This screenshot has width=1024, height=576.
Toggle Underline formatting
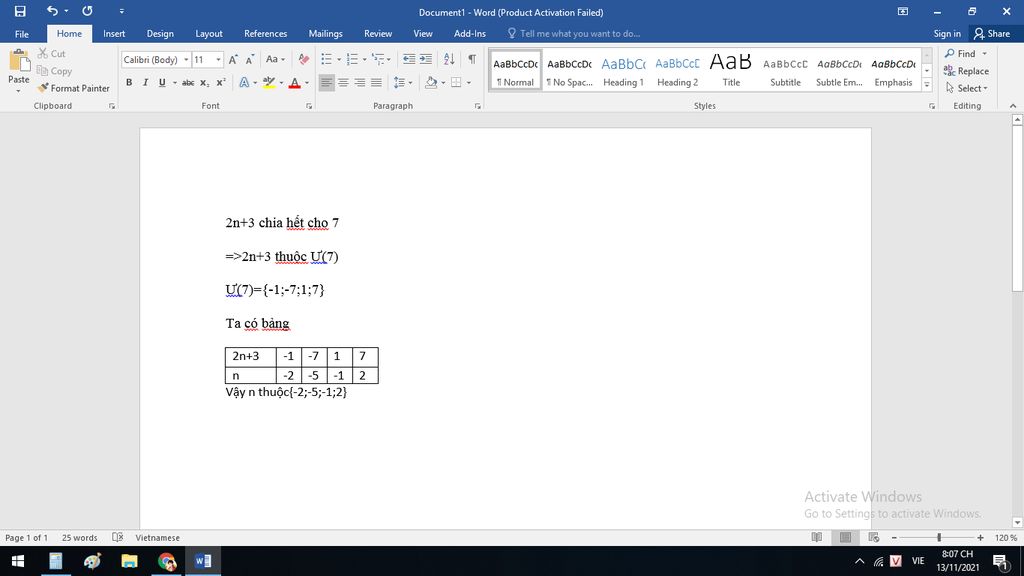click(x=162, y=82)
